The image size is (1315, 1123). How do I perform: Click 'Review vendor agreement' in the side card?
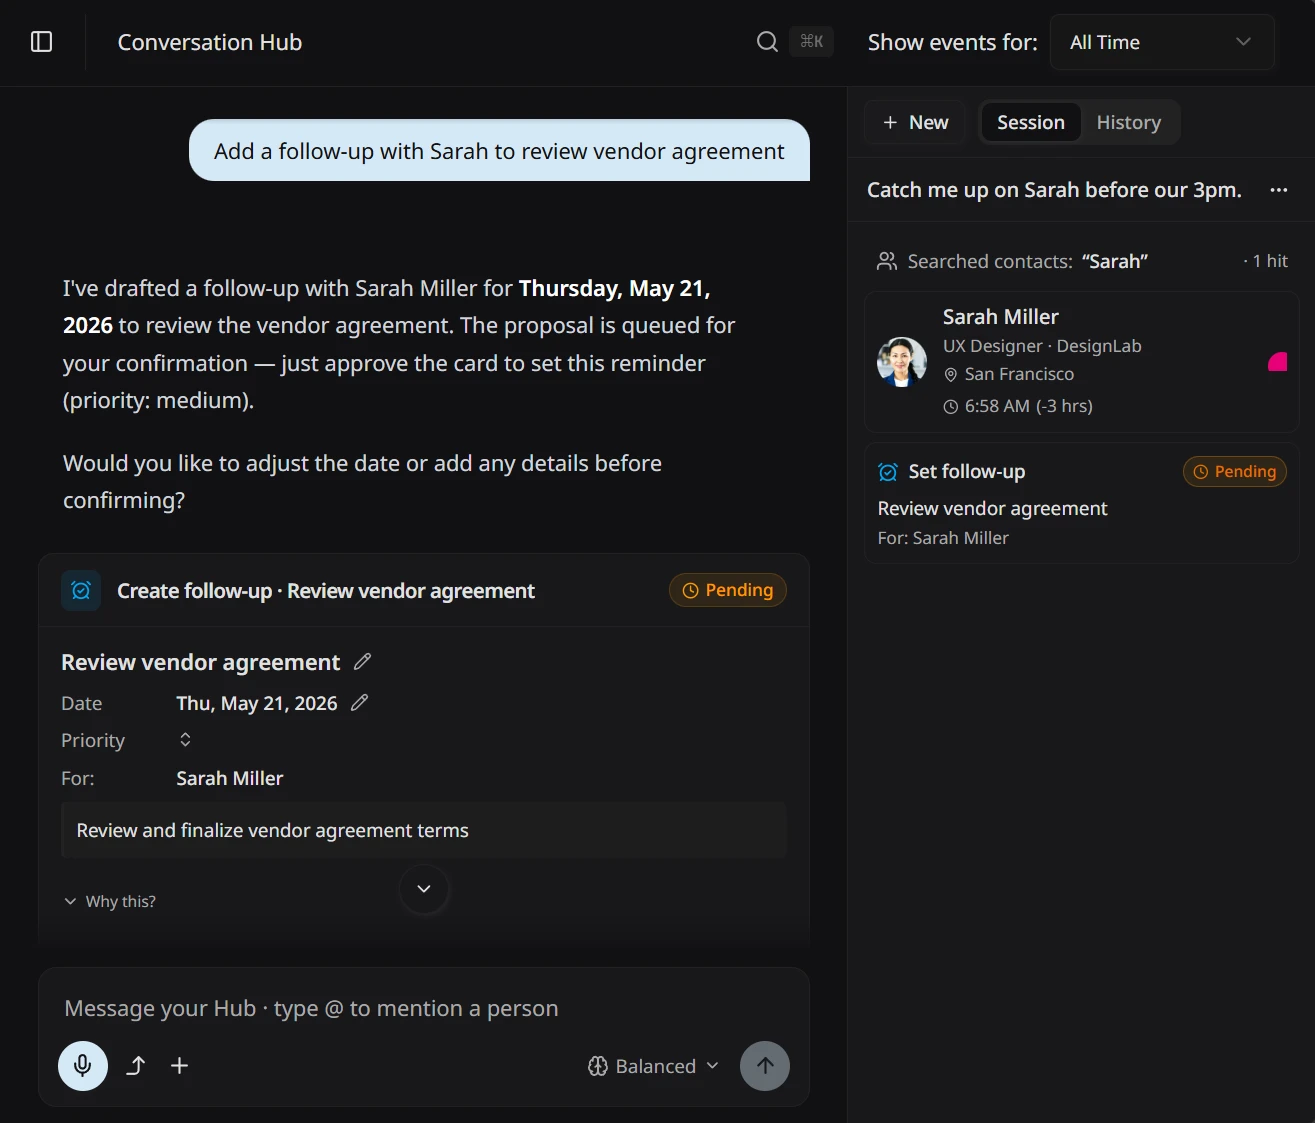tap(992, 509)
